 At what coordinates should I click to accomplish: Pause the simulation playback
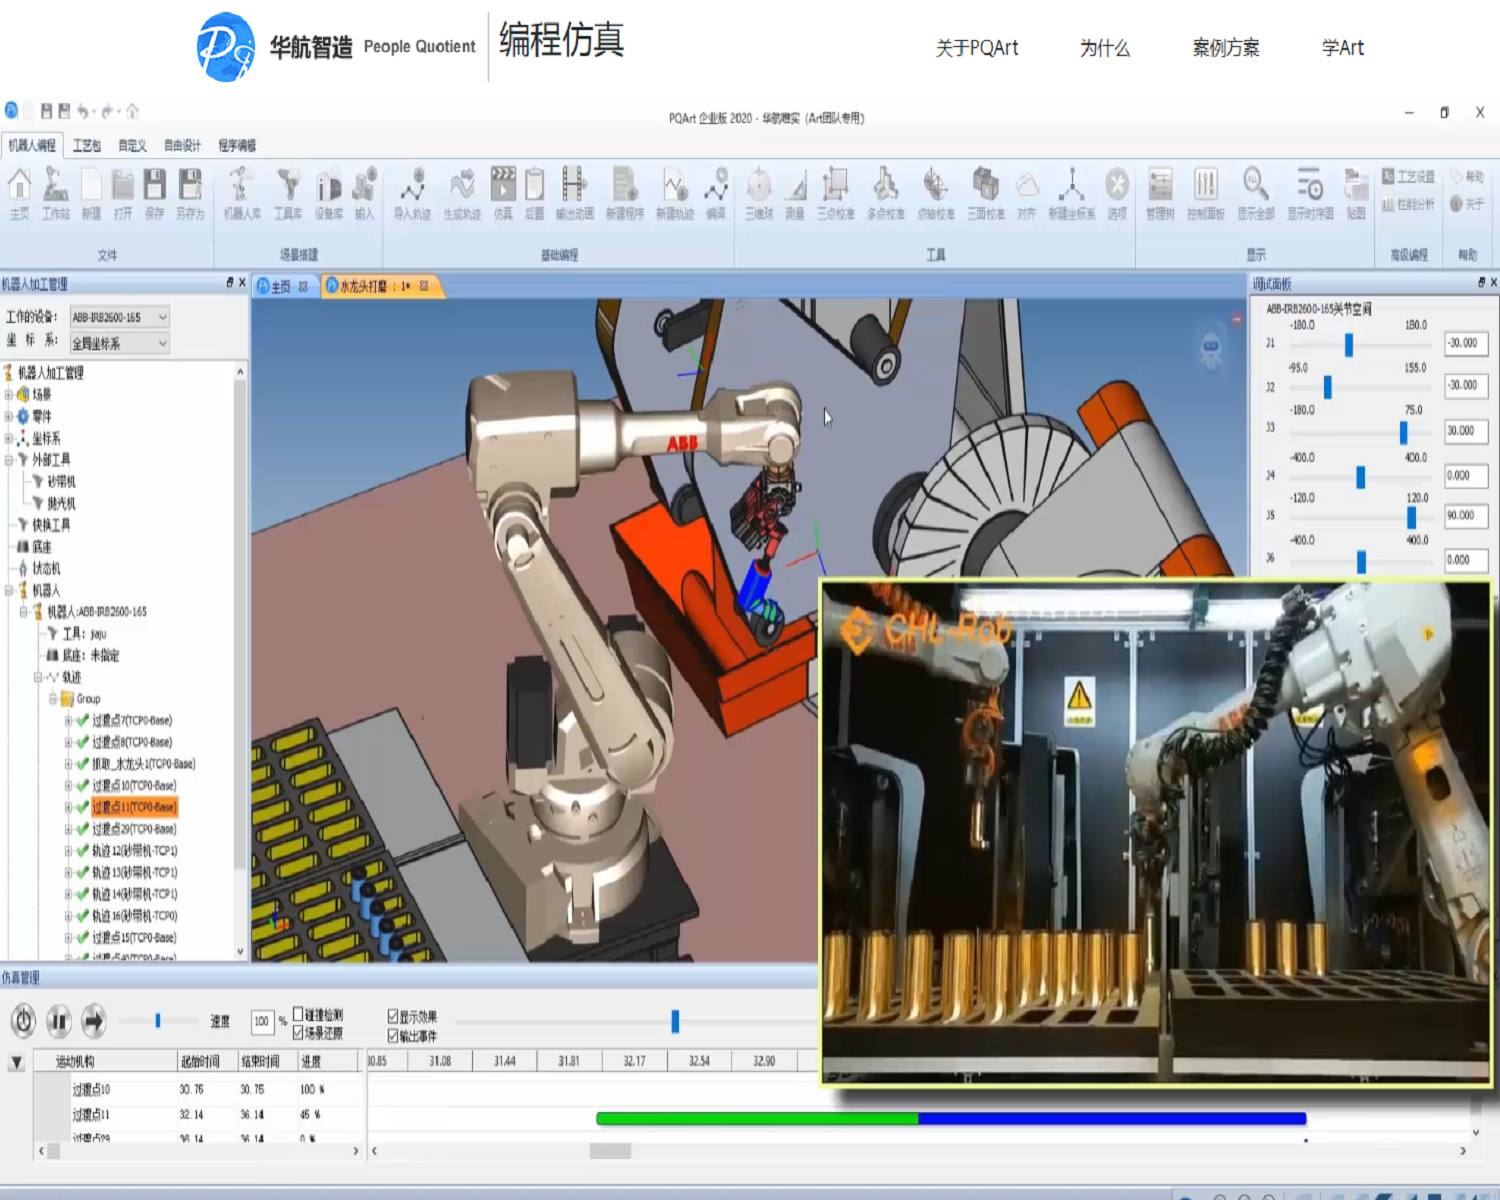tap(59, 1021)
